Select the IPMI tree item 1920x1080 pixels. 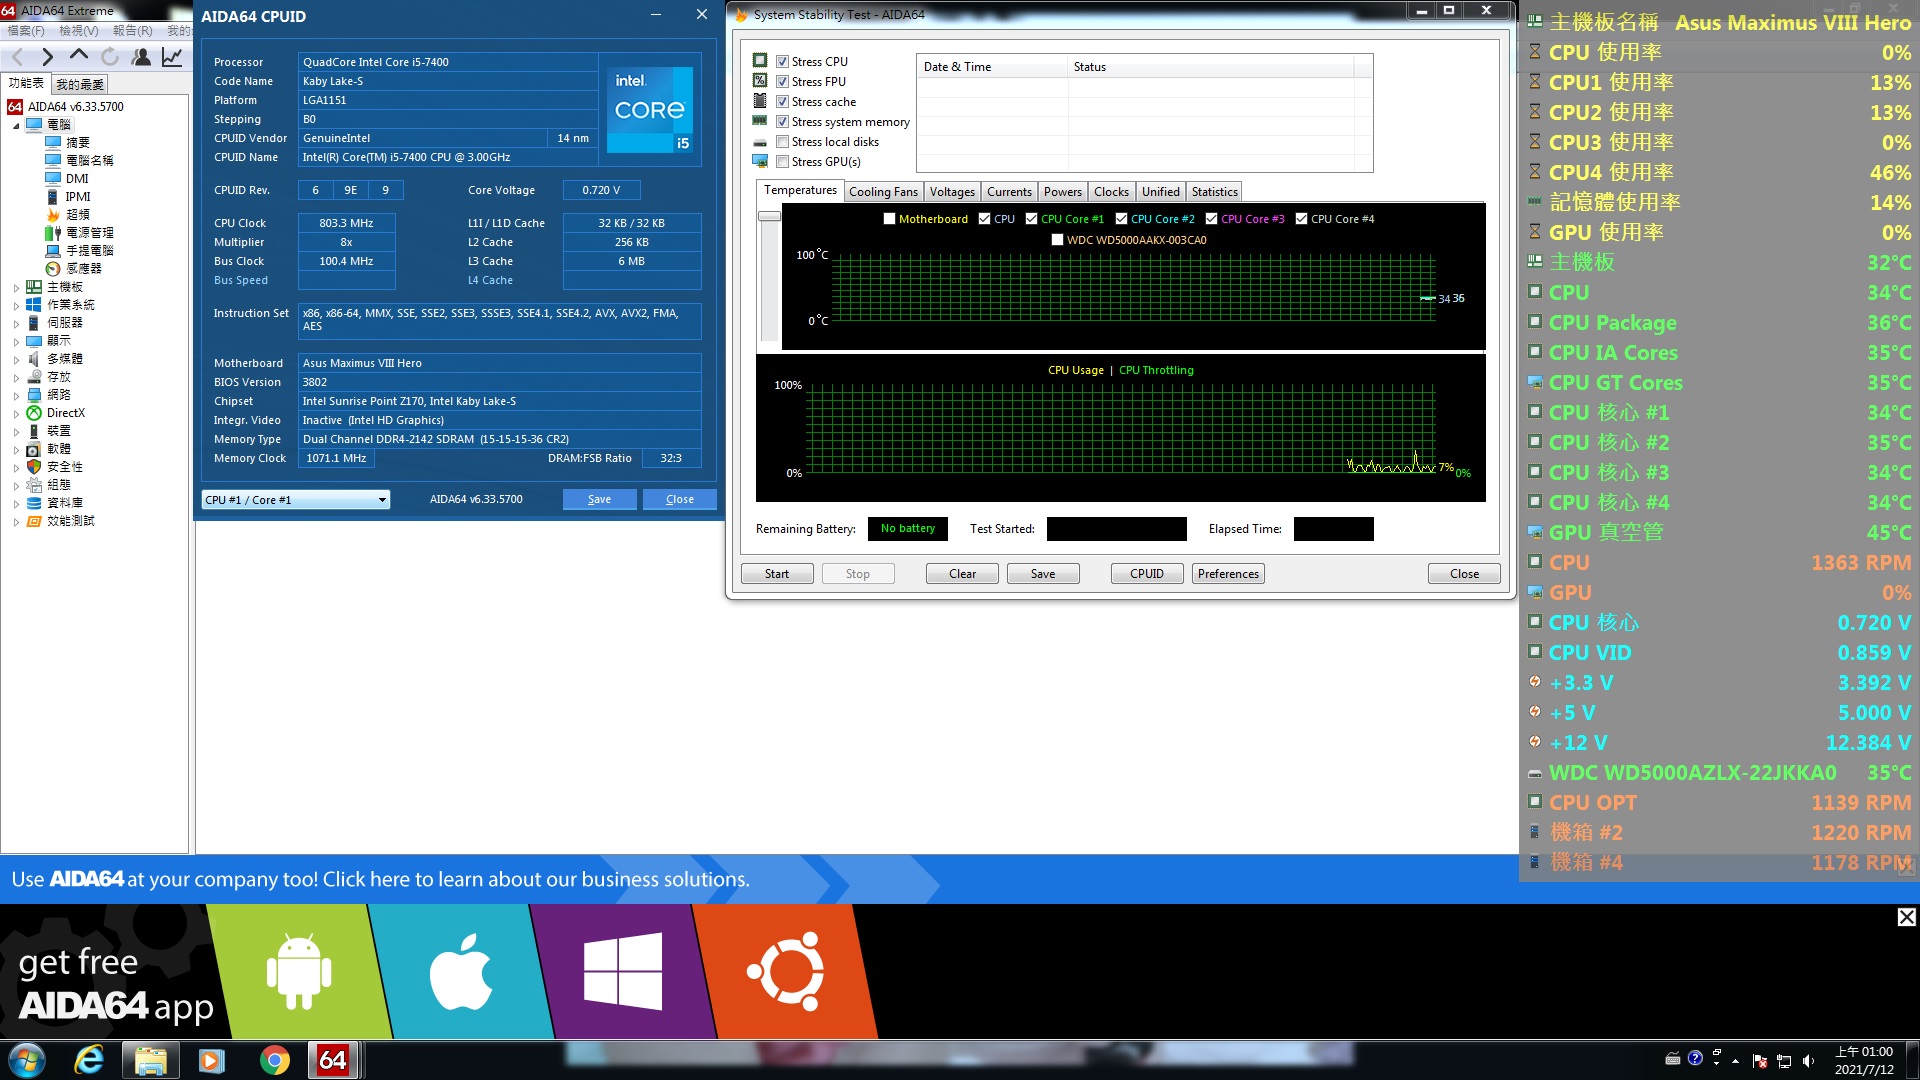[x=67, y=197]
